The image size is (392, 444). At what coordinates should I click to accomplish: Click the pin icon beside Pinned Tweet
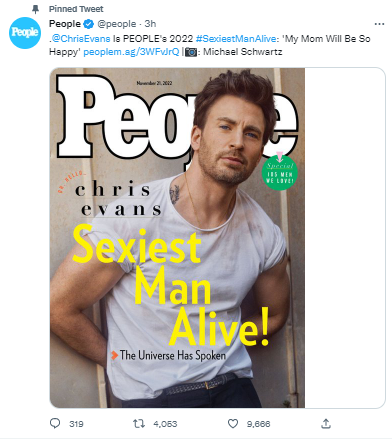pos(36,9)
